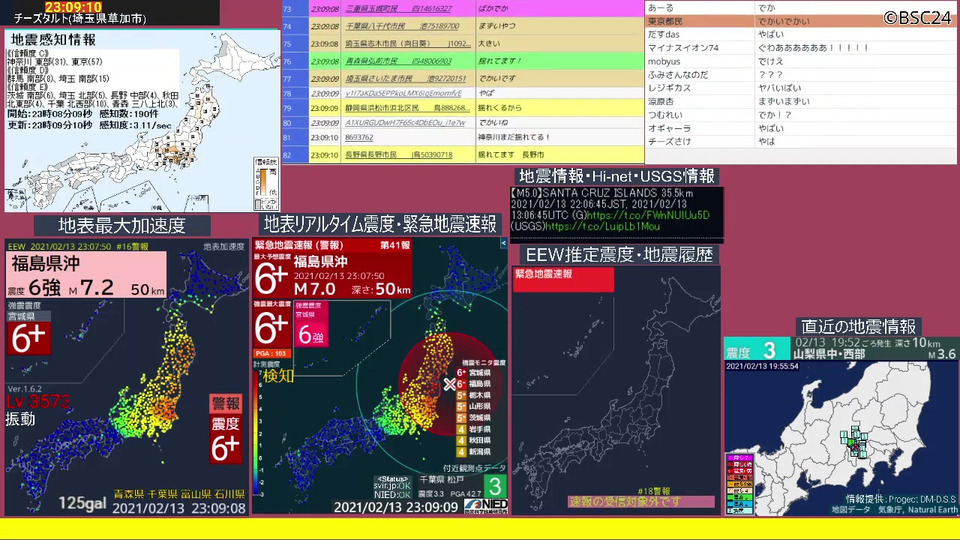The image size is (960, 540).
Task: Click the green nearby-station intensity 3 box
Action: click(x=495, y=487)
